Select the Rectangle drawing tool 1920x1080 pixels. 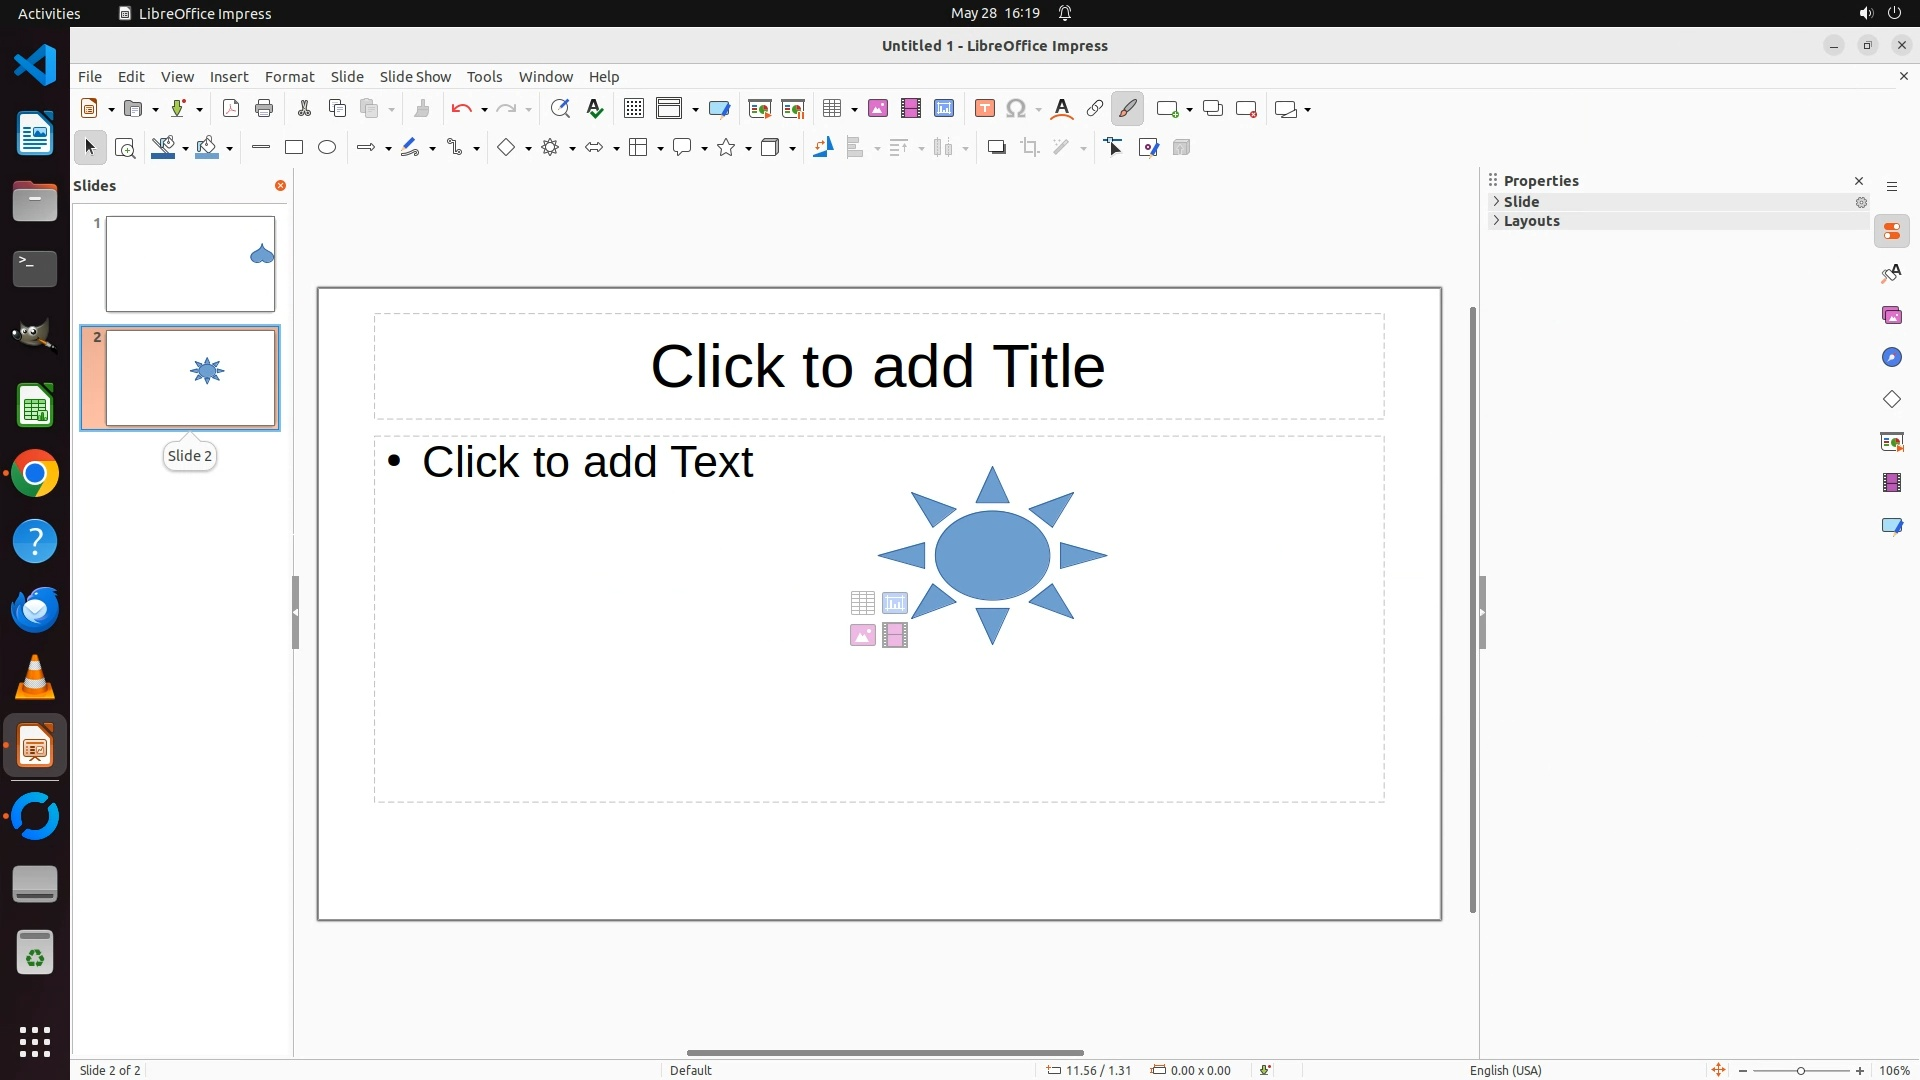coord(293,148)
